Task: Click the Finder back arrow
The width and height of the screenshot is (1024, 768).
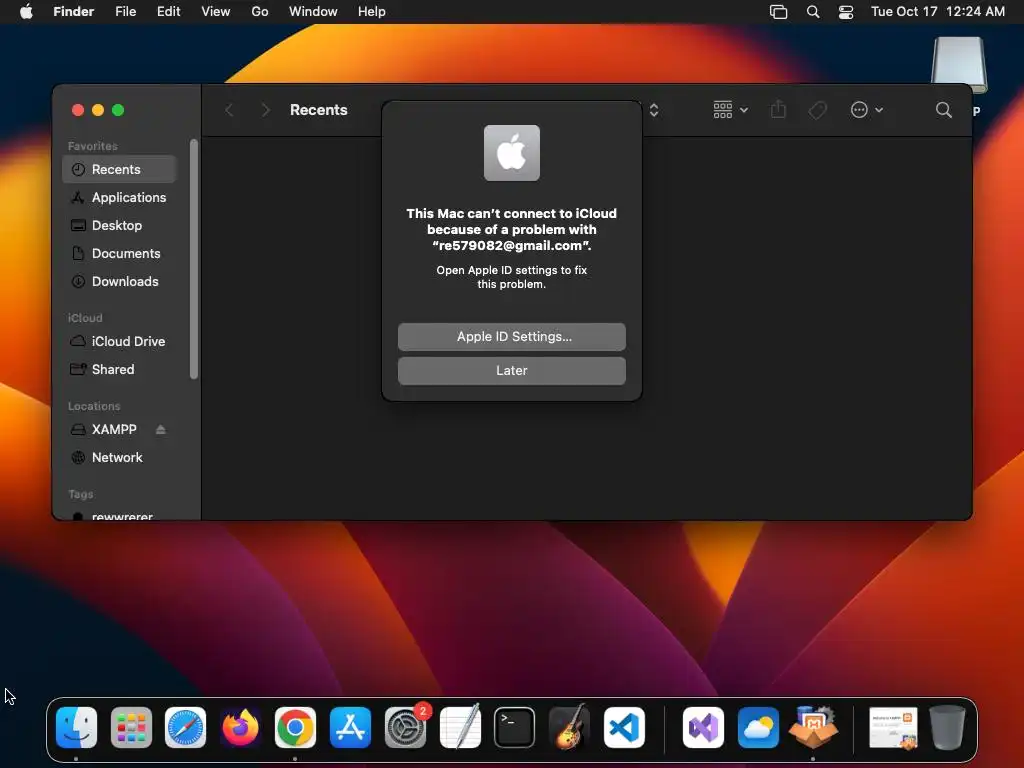Action: [229, 110]
